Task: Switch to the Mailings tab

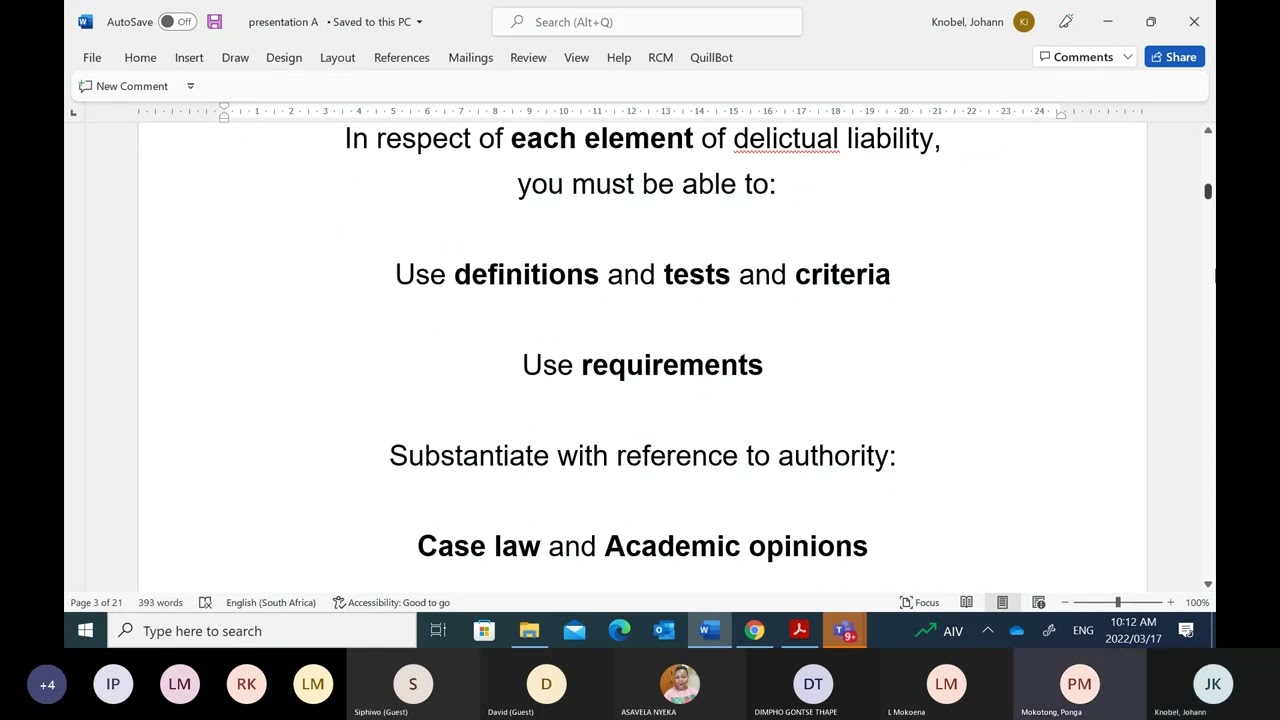Action: pyautogui.click(x=470, y=57)
